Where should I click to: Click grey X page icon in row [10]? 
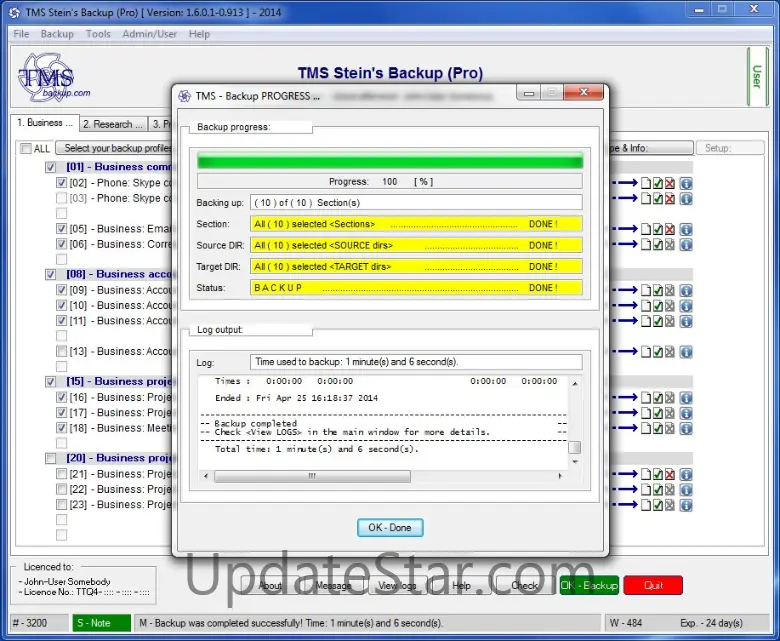670,306
